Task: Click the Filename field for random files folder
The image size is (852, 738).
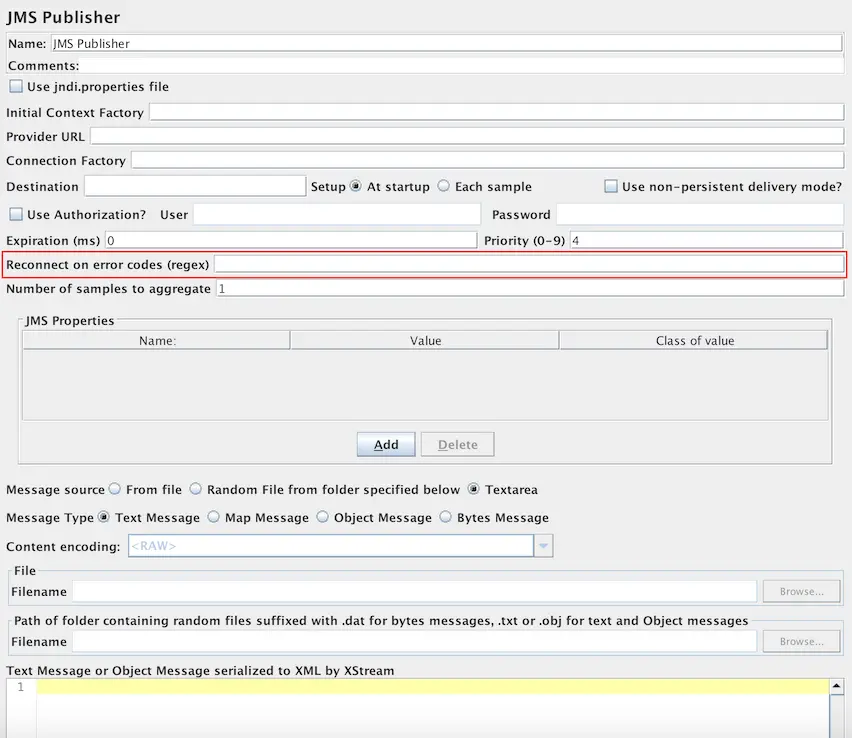Action: [415, 641]
